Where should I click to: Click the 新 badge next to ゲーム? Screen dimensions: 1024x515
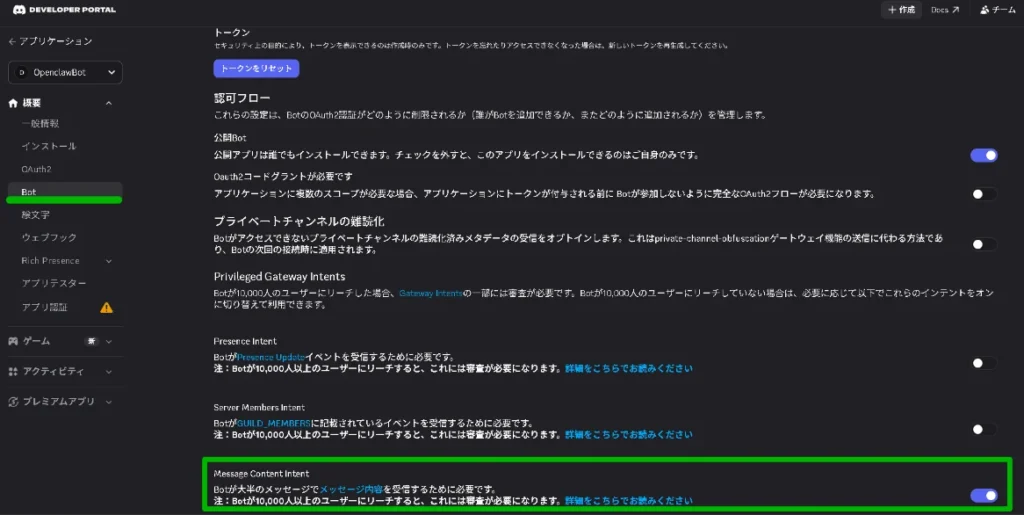click(x=91, y=341)
